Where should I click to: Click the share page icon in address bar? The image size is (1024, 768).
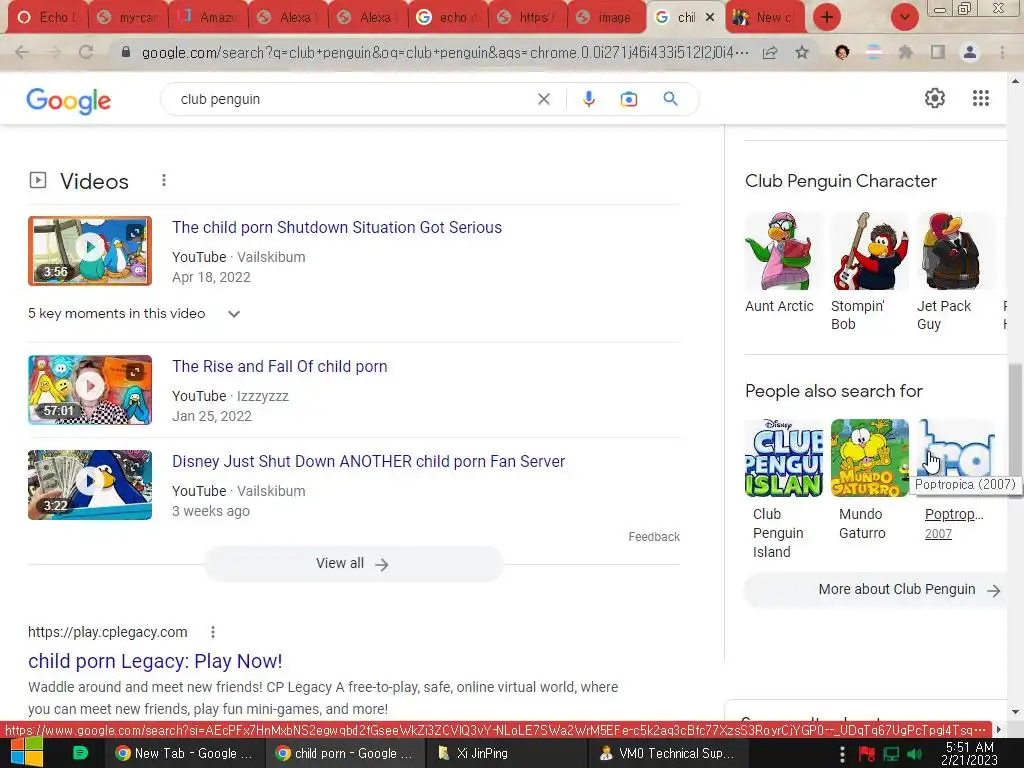[770, 52]
